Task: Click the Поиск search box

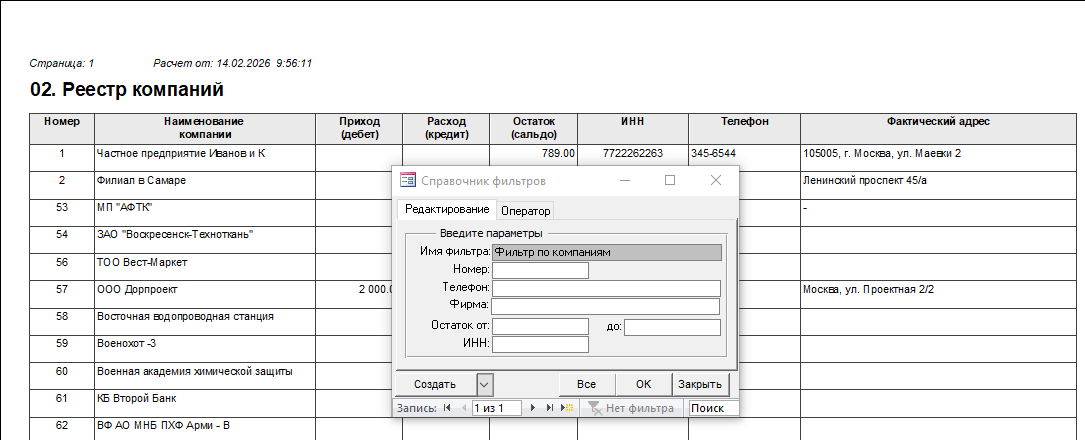Action: tap(713, 408)
